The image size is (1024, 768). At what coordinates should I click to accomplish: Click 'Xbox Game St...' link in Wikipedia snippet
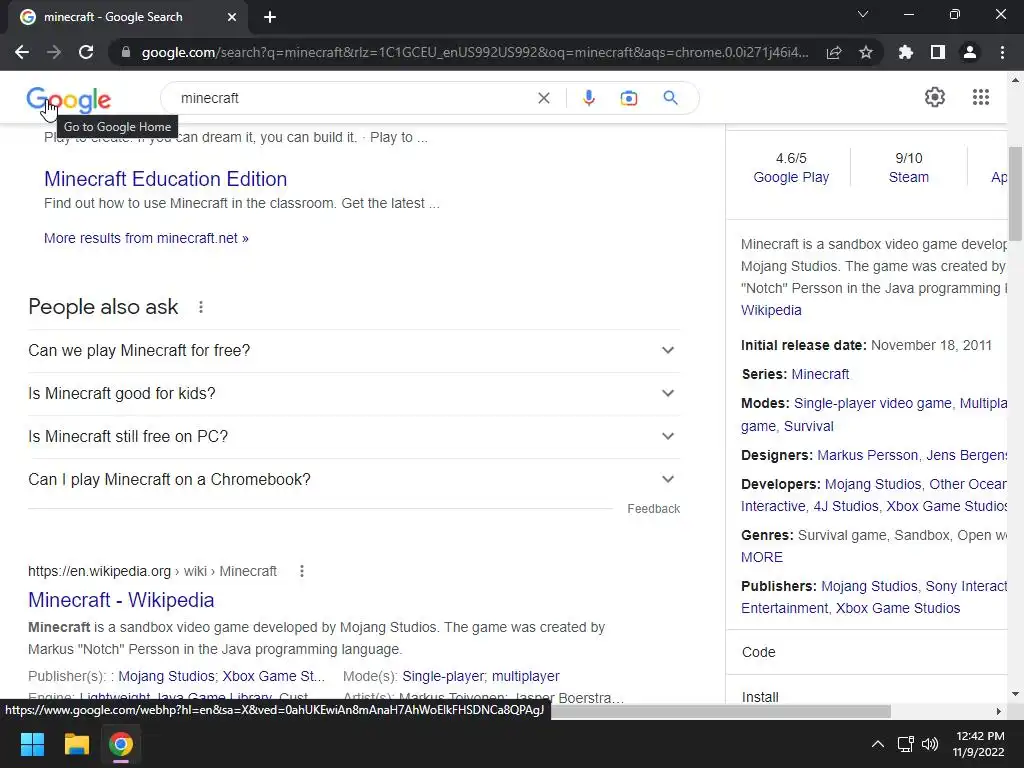coord(273,677)
